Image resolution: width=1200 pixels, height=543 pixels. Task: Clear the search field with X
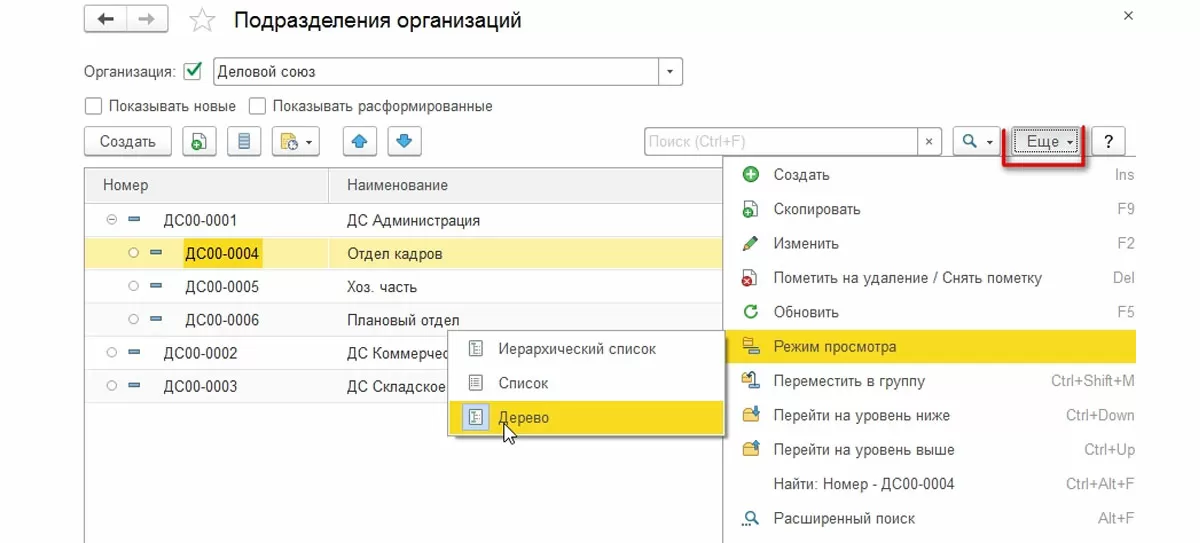[x=930, y=142]
